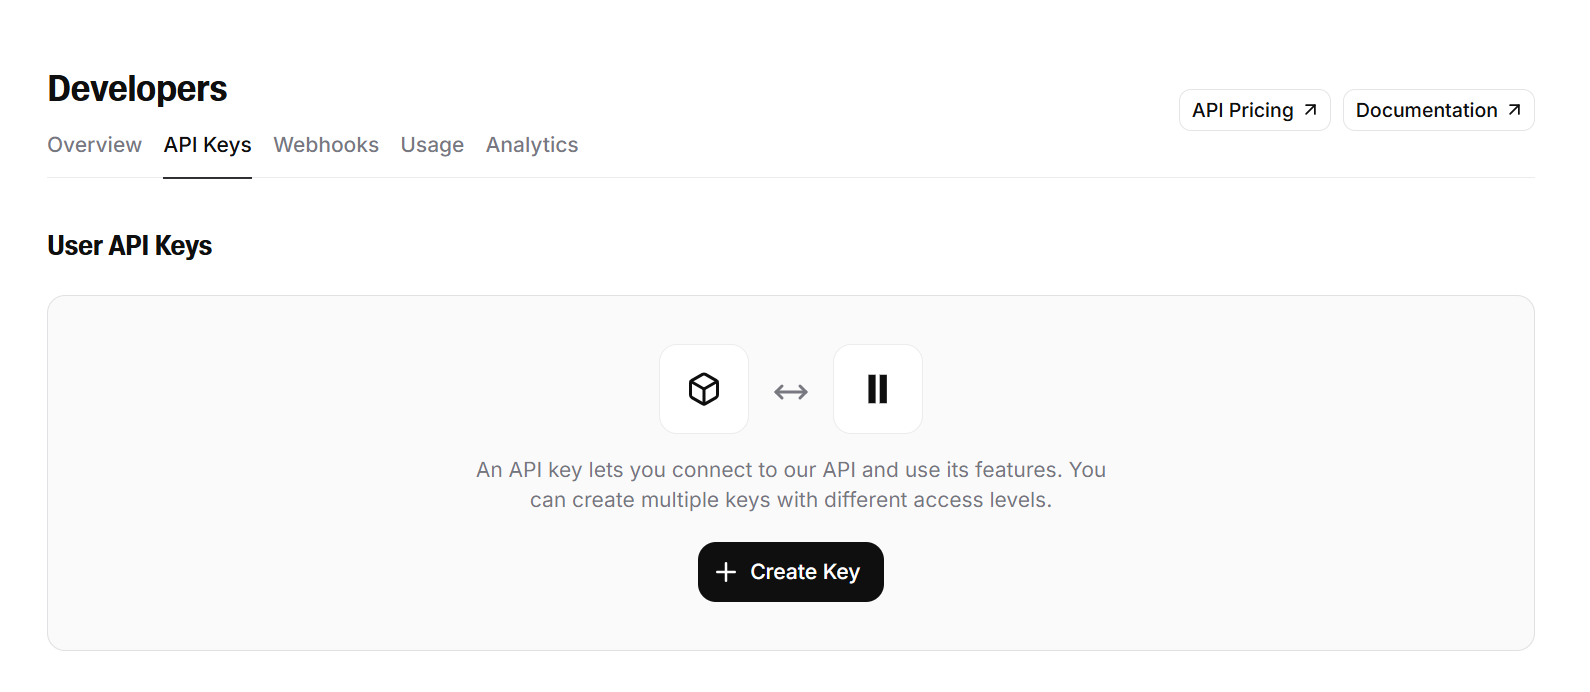
Task: Click the two vertical bars logo tile
Action: (878, 389)
